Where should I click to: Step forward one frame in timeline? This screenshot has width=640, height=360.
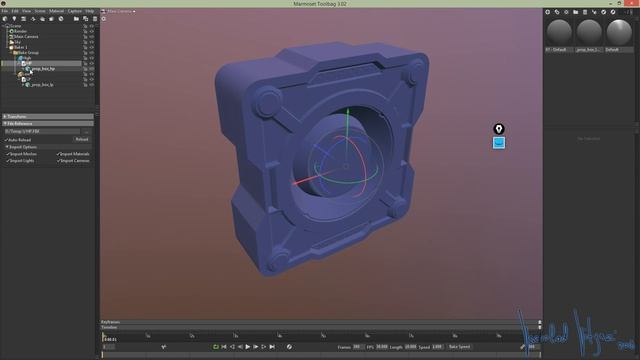[256, 347]
